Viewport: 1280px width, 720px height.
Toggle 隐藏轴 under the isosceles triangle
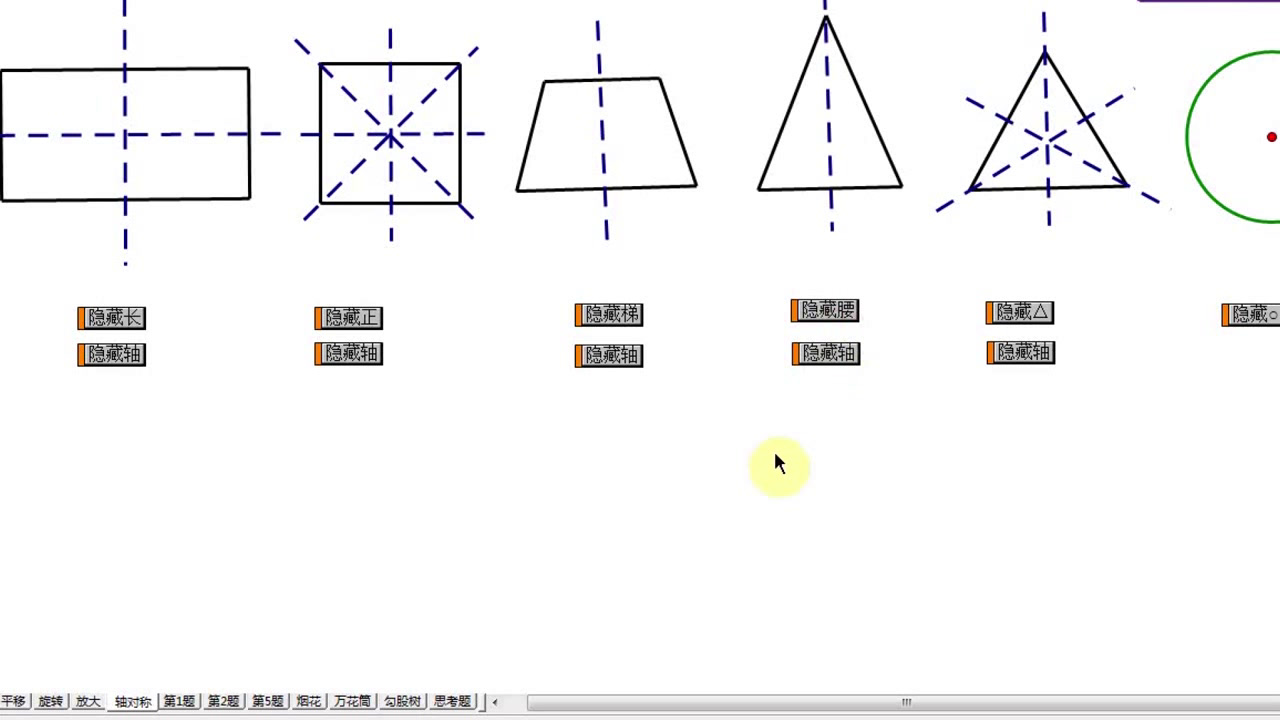pos(826,354)
